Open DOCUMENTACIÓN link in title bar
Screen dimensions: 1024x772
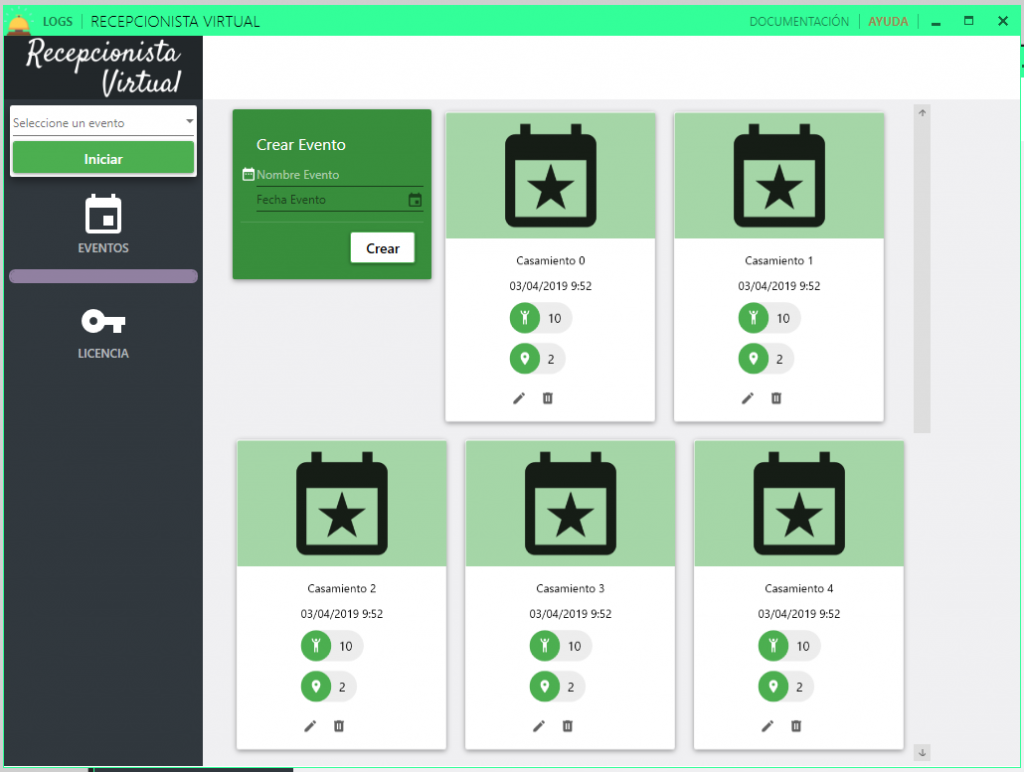point(799,22)
